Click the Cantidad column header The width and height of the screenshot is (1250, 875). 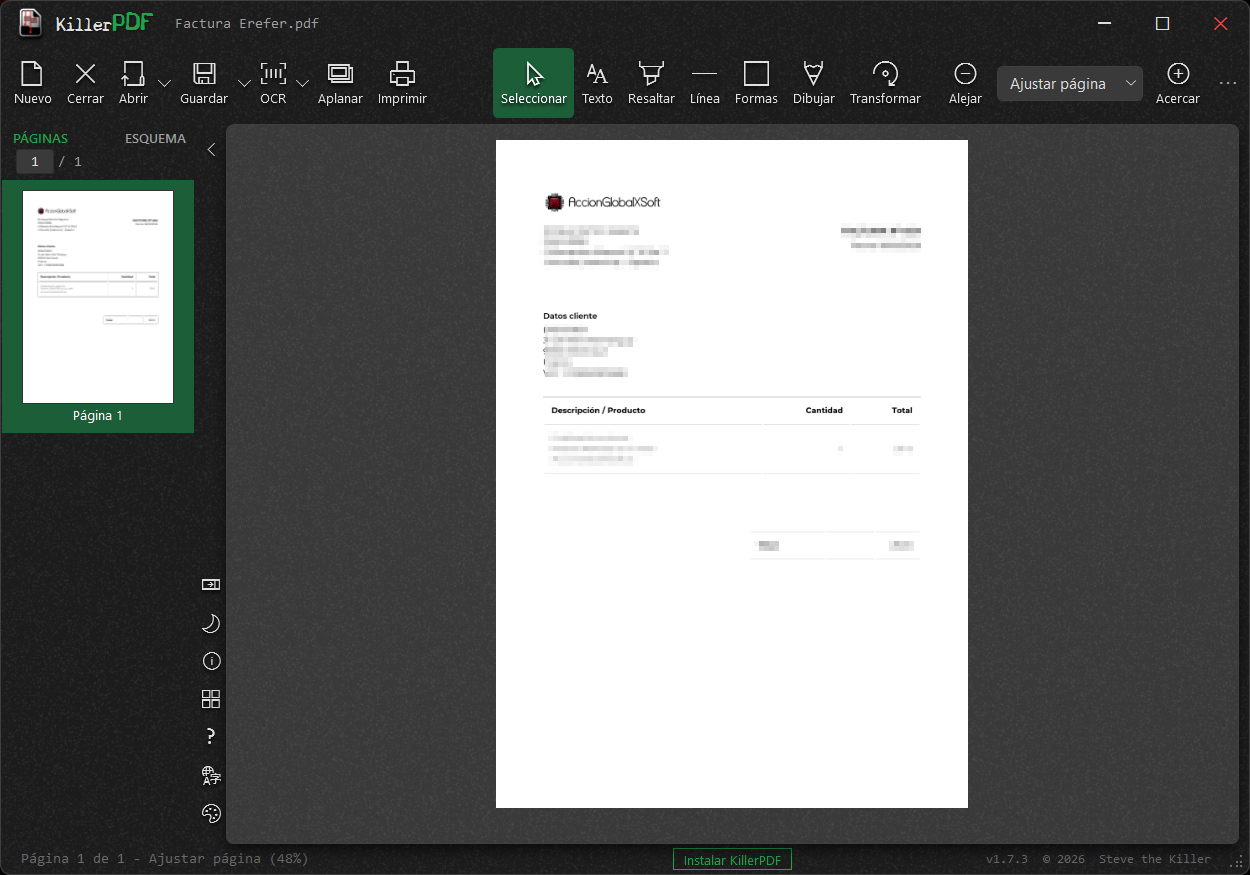[824, 410]
